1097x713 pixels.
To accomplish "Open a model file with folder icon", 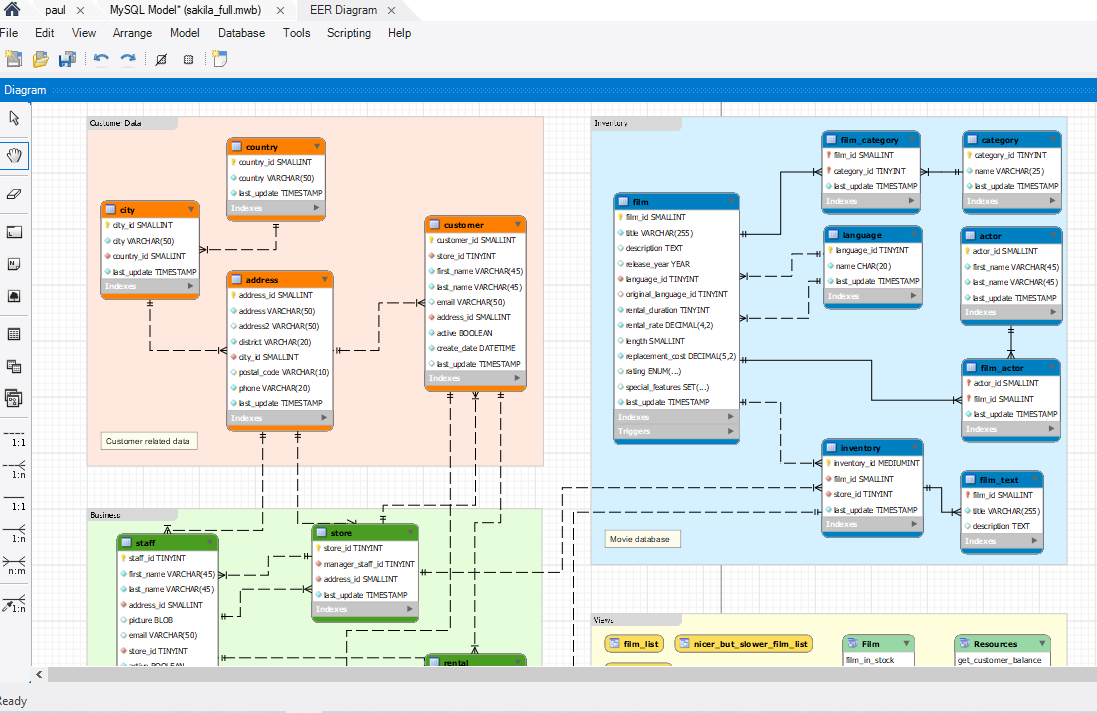I will [x=41, y=59].
